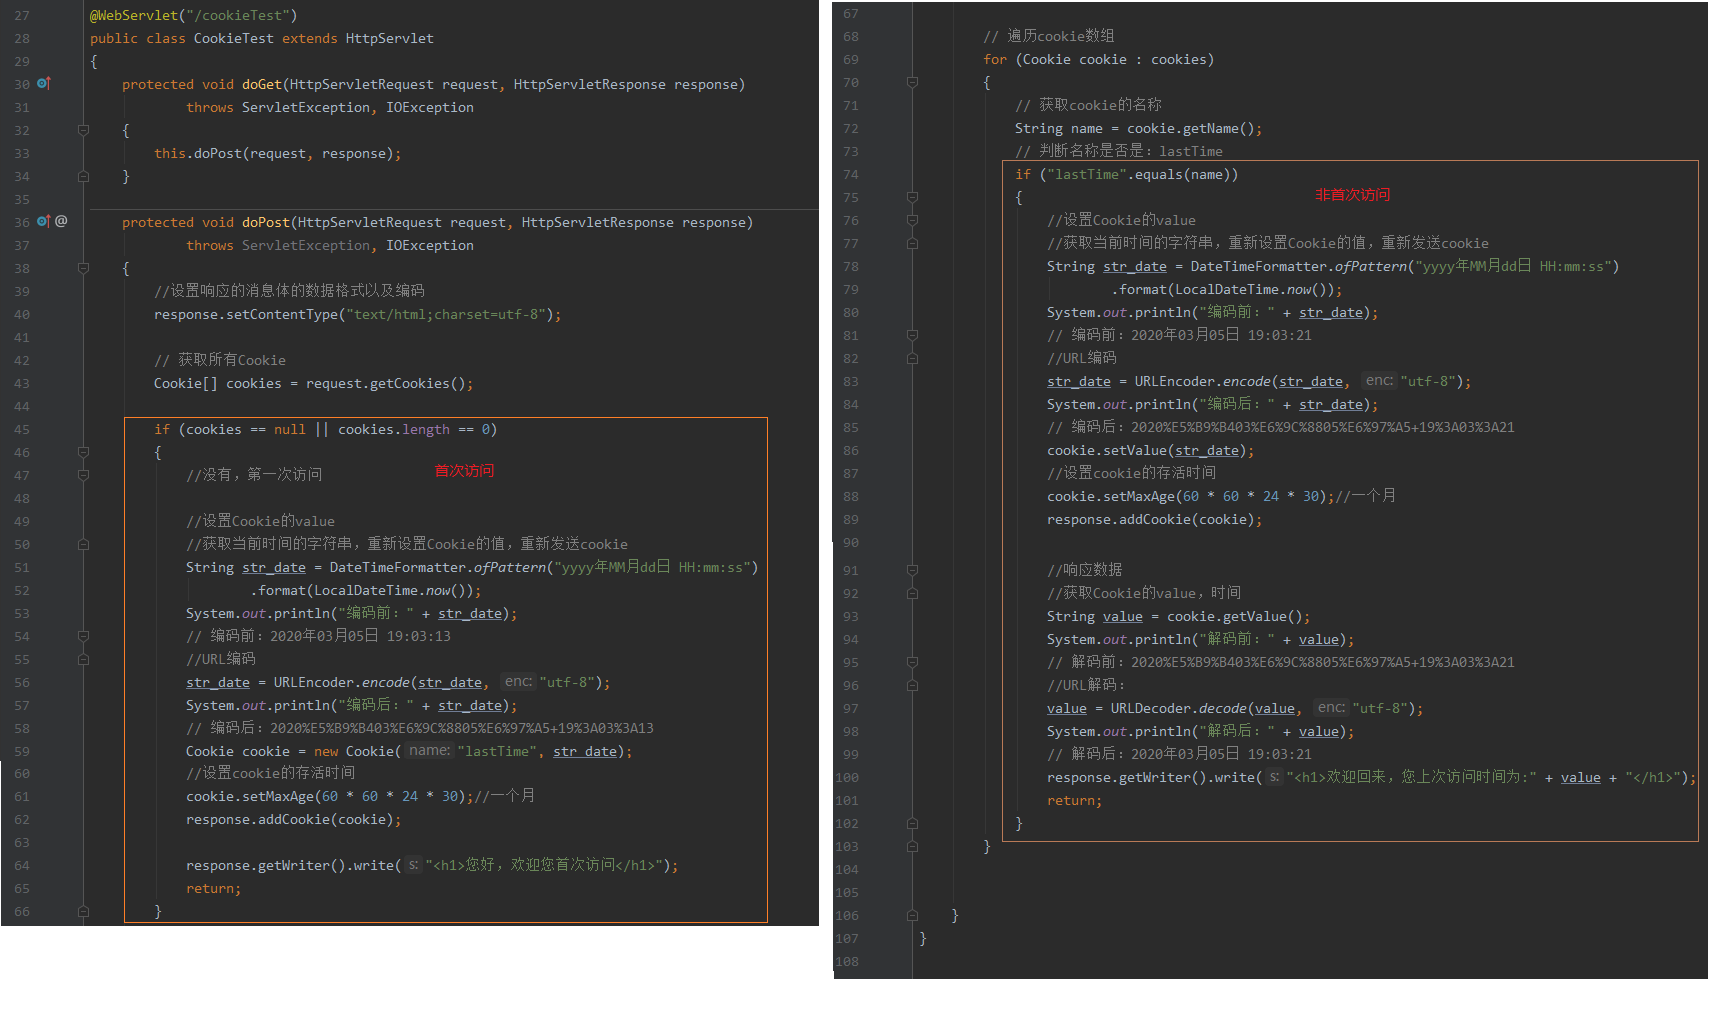
Task: Click the class name CookieTest on line 28
Action: pos(234,38)
